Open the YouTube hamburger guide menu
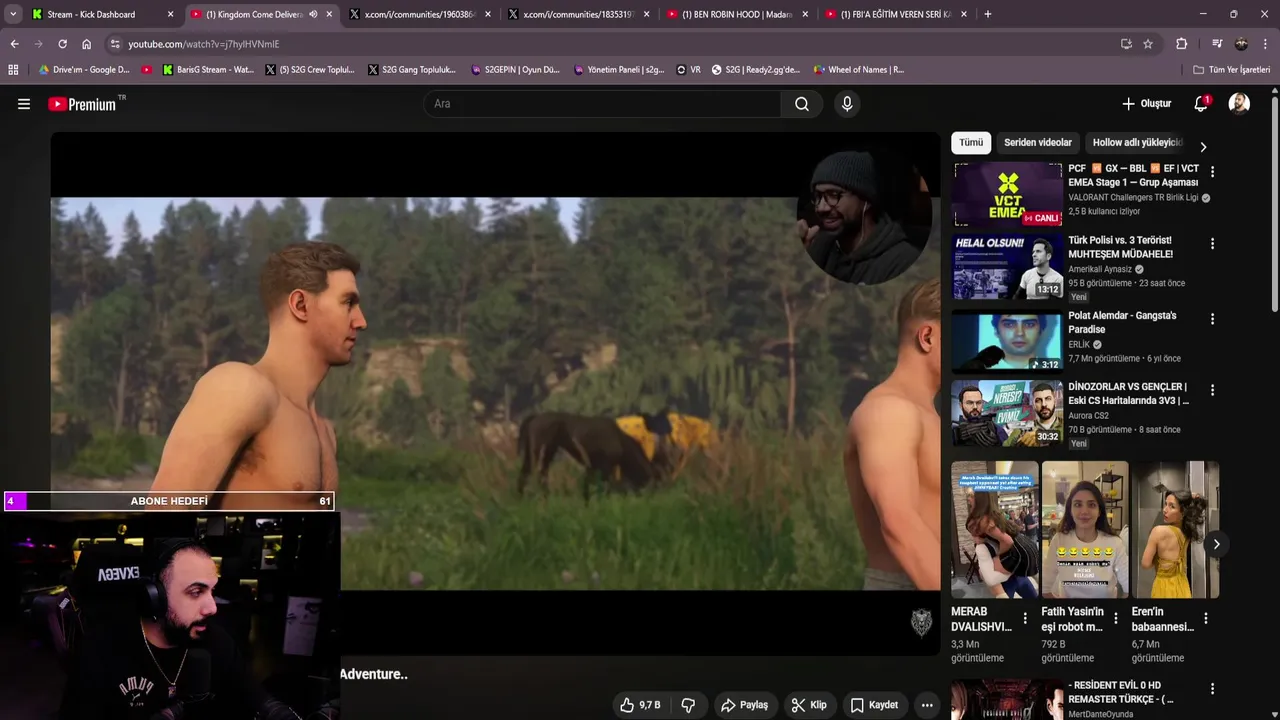This screenshot has width=1280, height=720. pyautogui.click(x=24, y=104)
